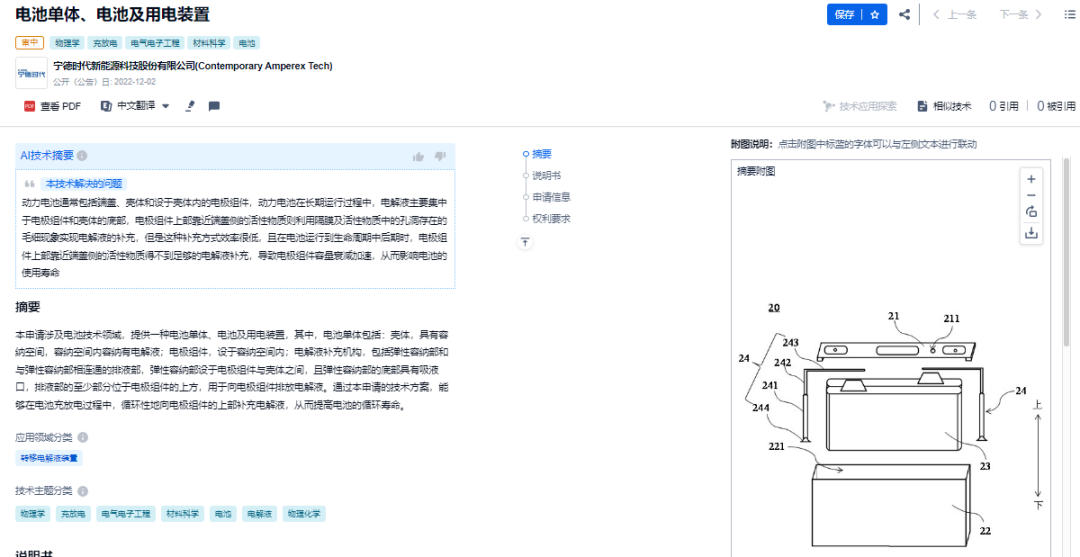Give thumbs up to AI summary
Screen dimensions: 1080x557
tap(418, 156)
